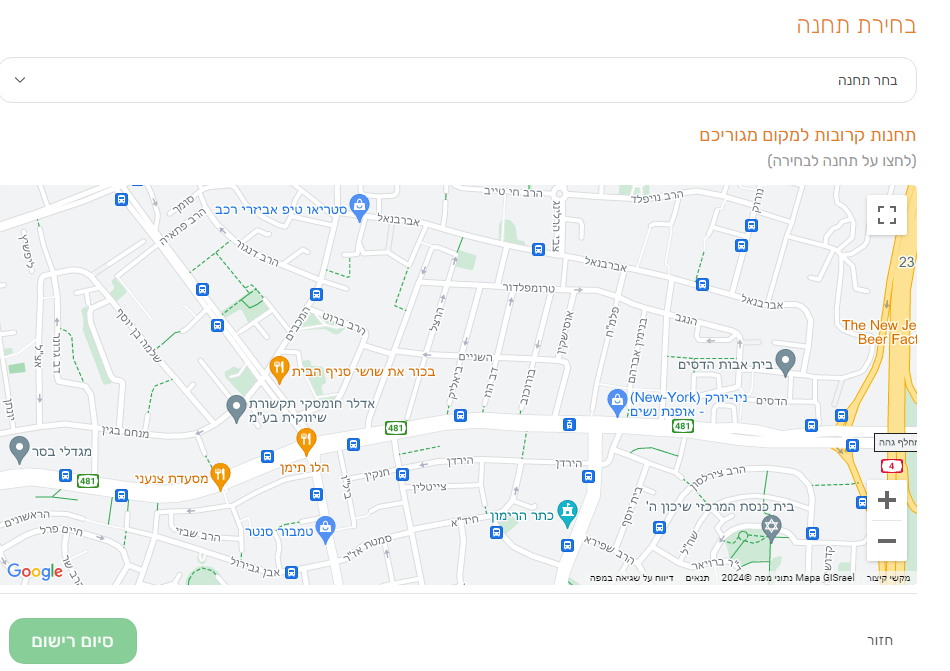Click the dropdown chevron arrow
The width and height of the screenshot is (950, 671).
click(20, 80)
